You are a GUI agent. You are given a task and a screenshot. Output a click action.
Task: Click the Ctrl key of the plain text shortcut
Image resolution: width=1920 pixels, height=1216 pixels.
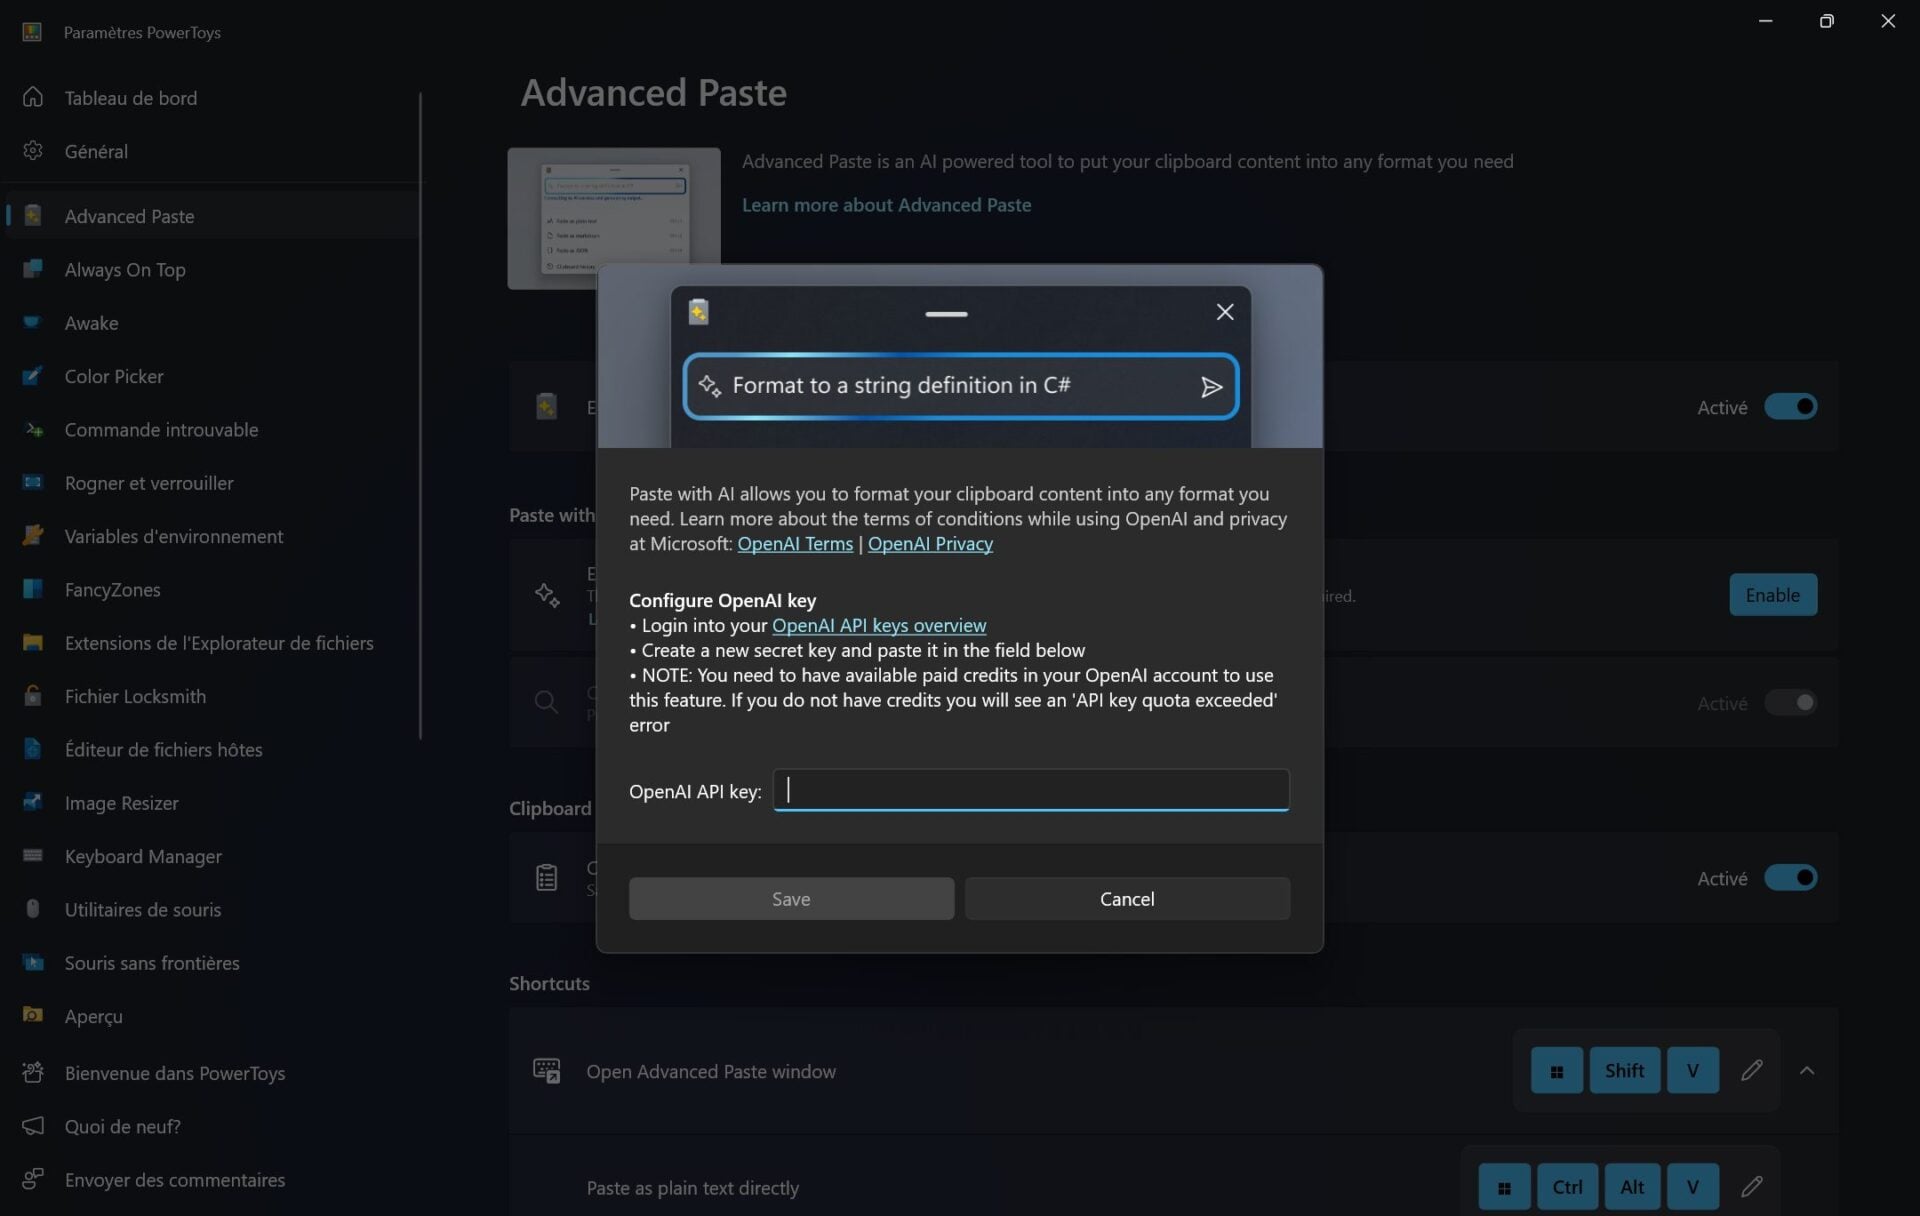point(1567,1187)
